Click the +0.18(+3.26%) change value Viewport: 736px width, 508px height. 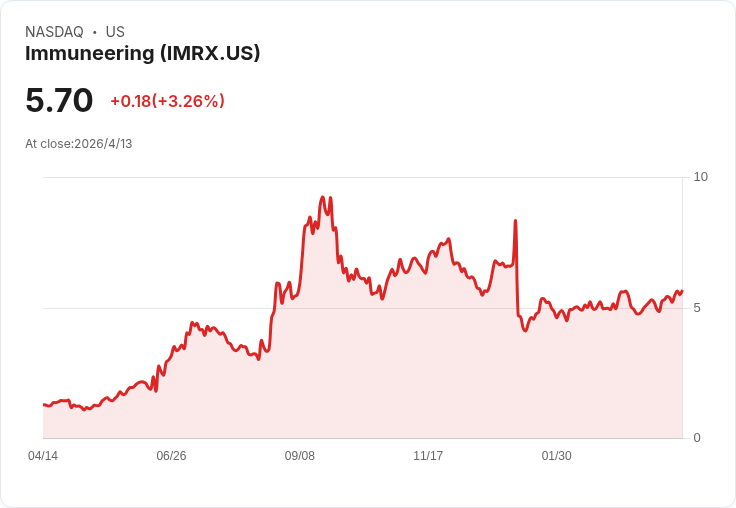167,101
